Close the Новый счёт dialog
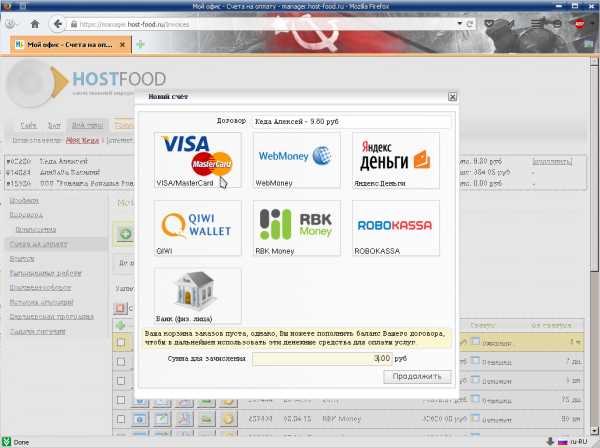Image resolution: width=600 pixels, height=448 pixels. [452, 97]
